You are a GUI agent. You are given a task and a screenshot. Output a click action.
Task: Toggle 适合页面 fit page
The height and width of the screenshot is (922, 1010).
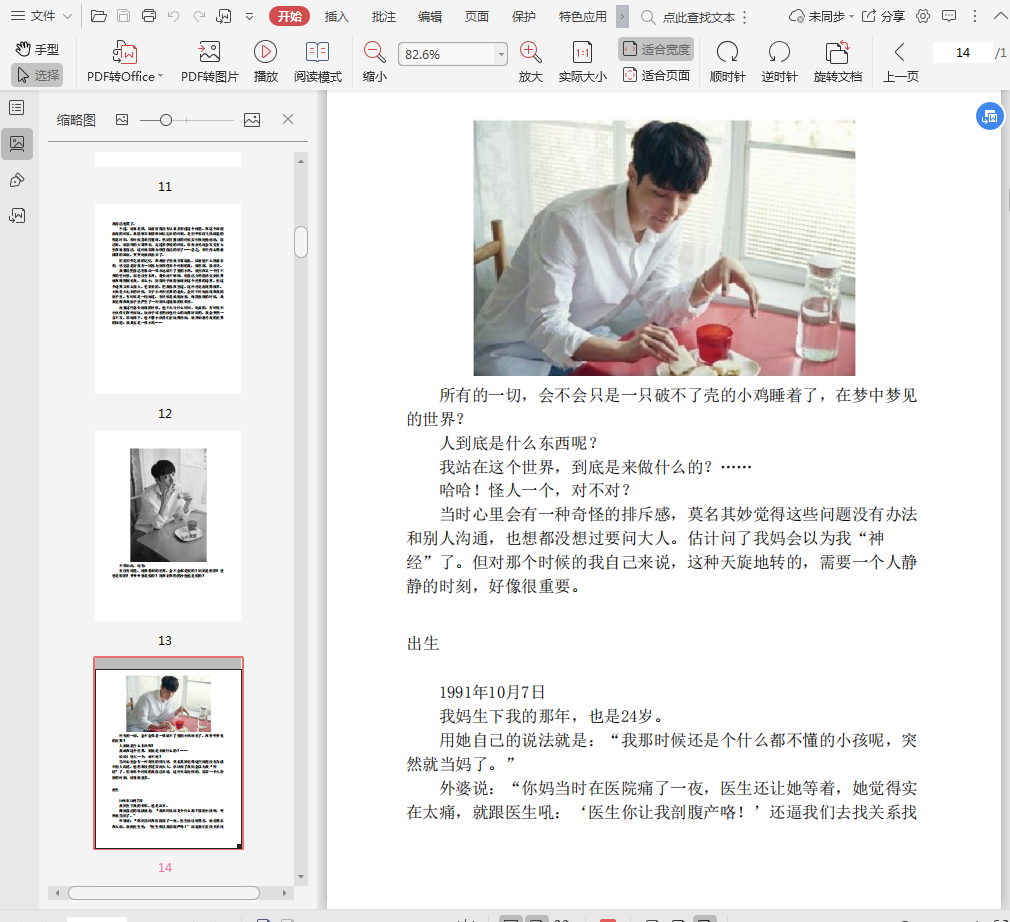(656, 75)
